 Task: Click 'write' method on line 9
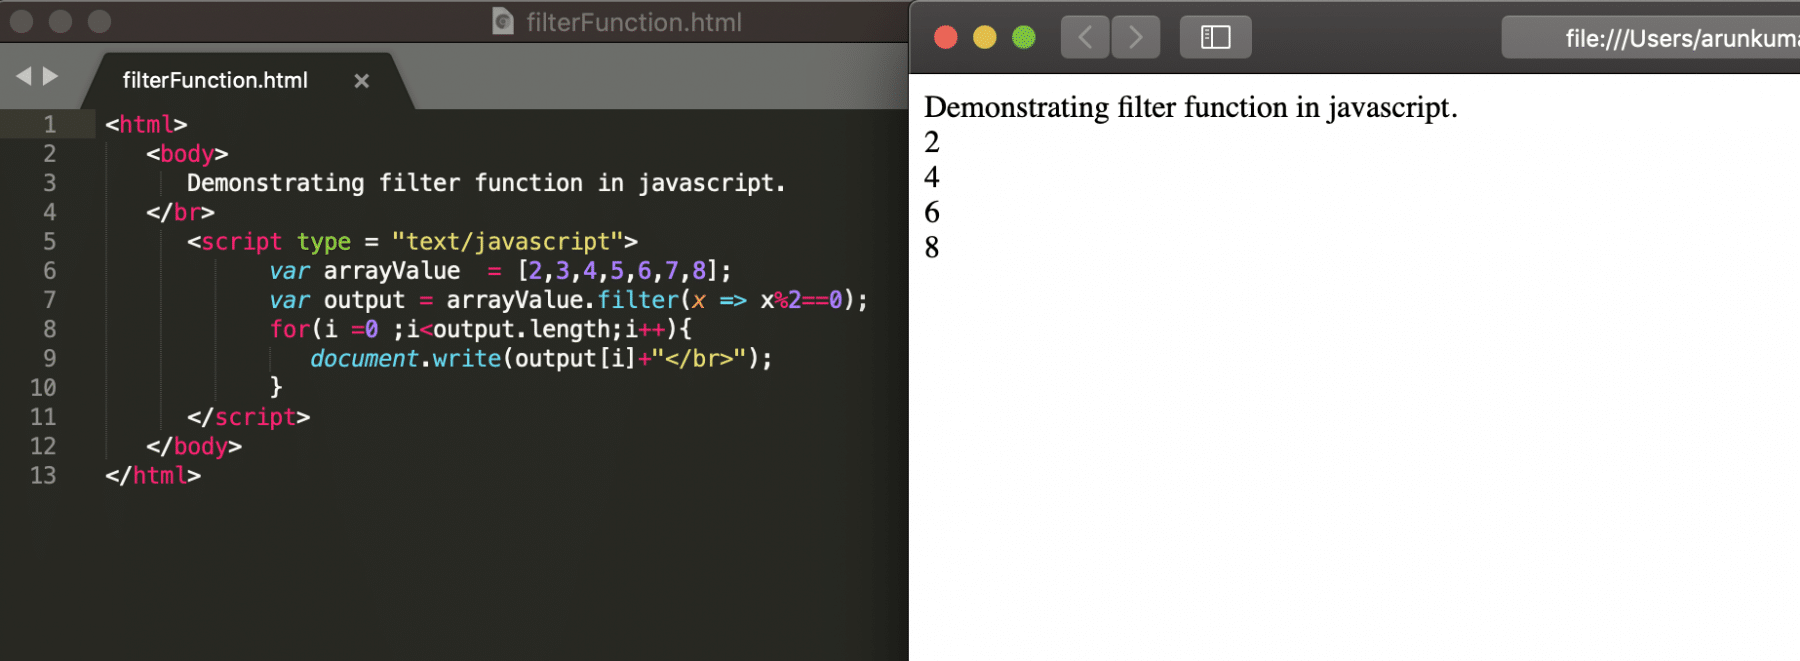point(467,359)
